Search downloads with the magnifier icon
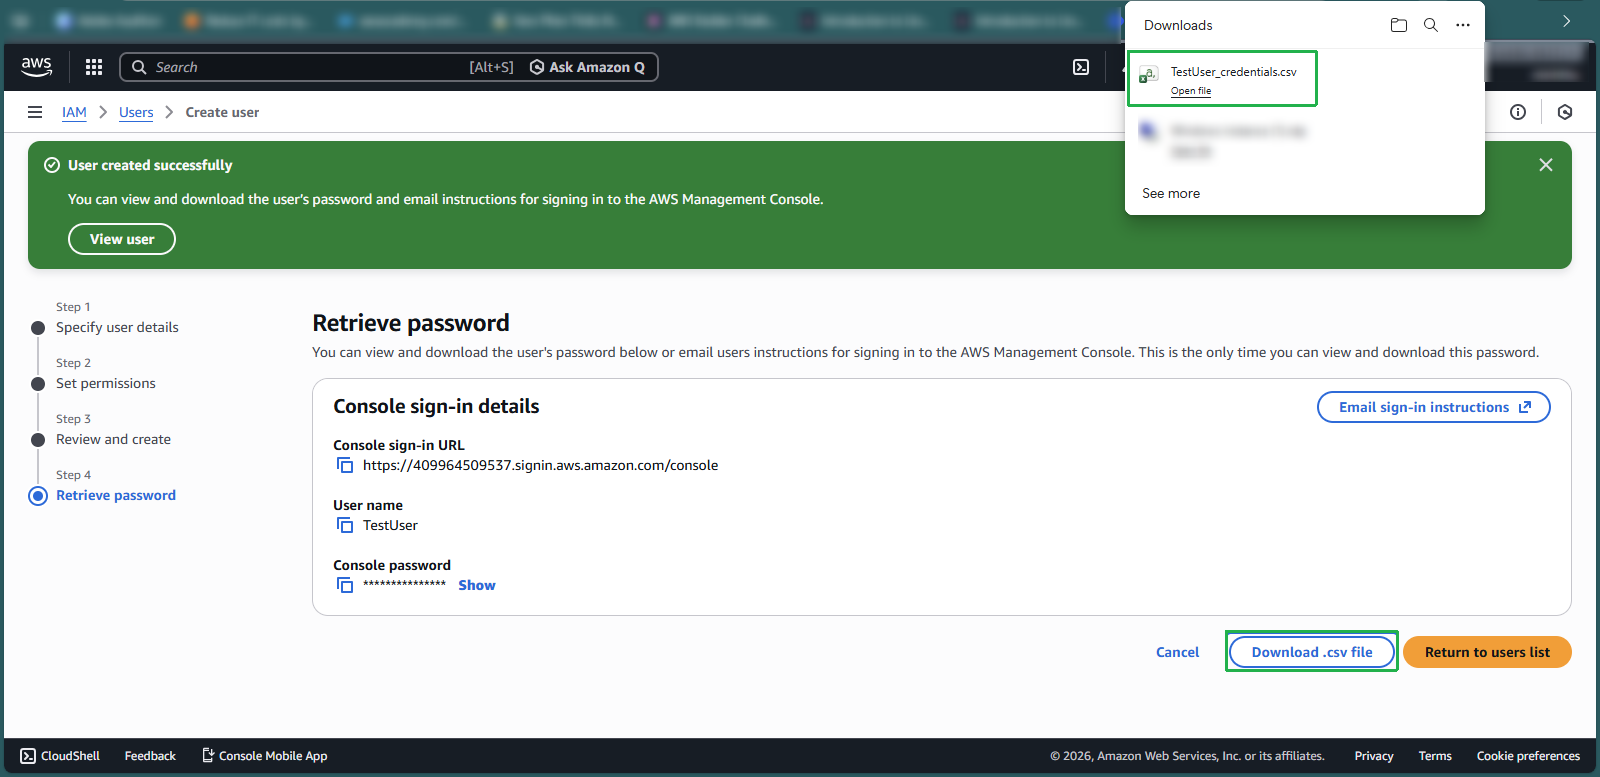Viewport: 1600px width, 777px height. 1431,25
